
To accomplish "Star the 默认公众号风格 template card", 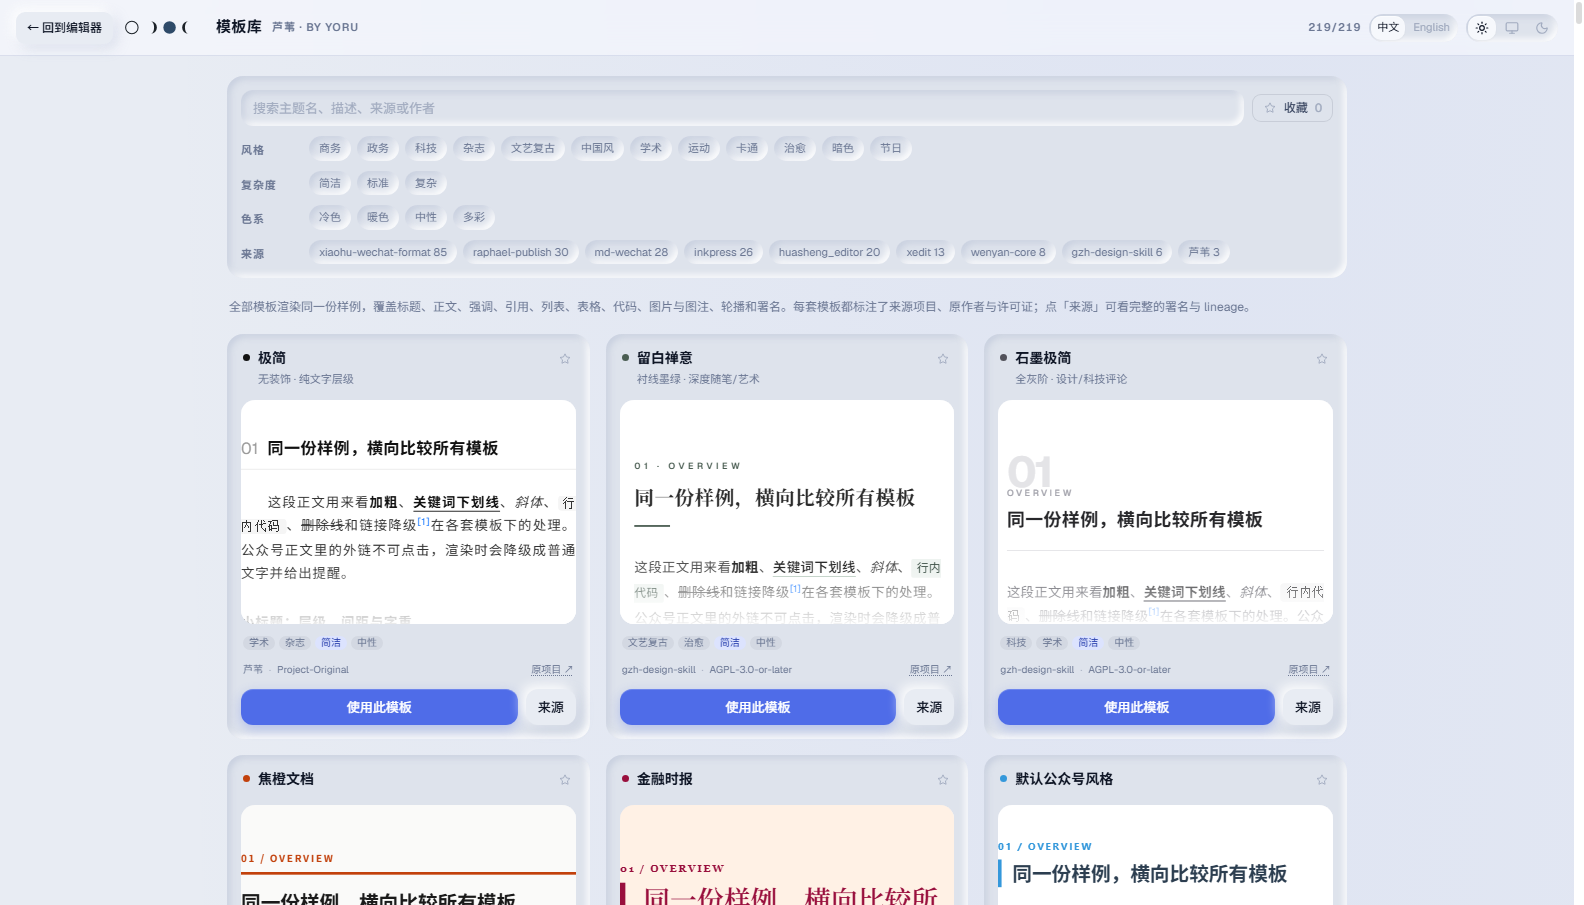I will point(1322,780).
